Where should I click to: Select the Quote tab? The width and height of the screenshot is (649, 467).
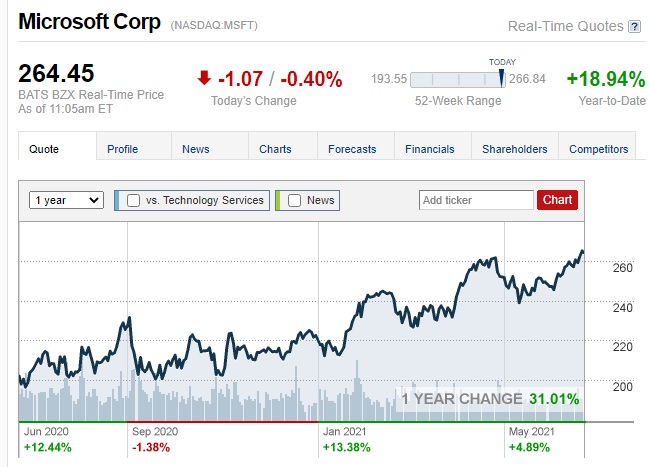[44, 149]
